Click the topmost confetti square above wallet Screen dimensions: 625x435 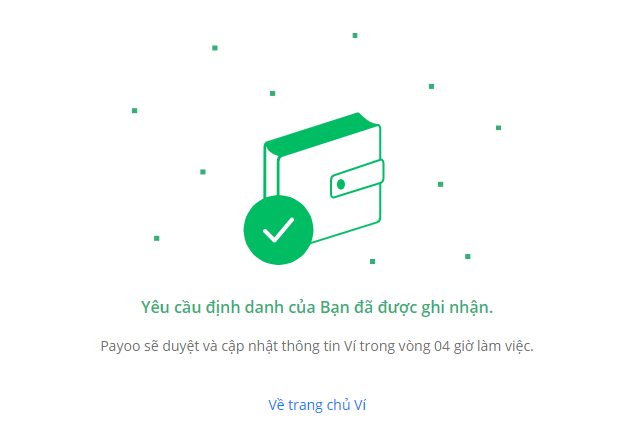355,35
